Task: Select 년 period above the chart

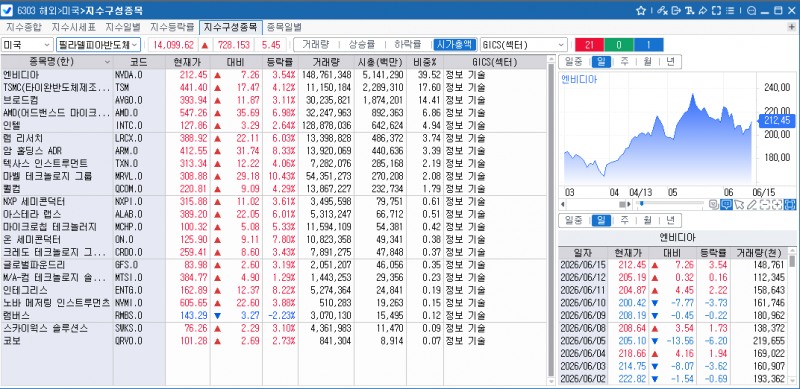Action: pos(670,62)
